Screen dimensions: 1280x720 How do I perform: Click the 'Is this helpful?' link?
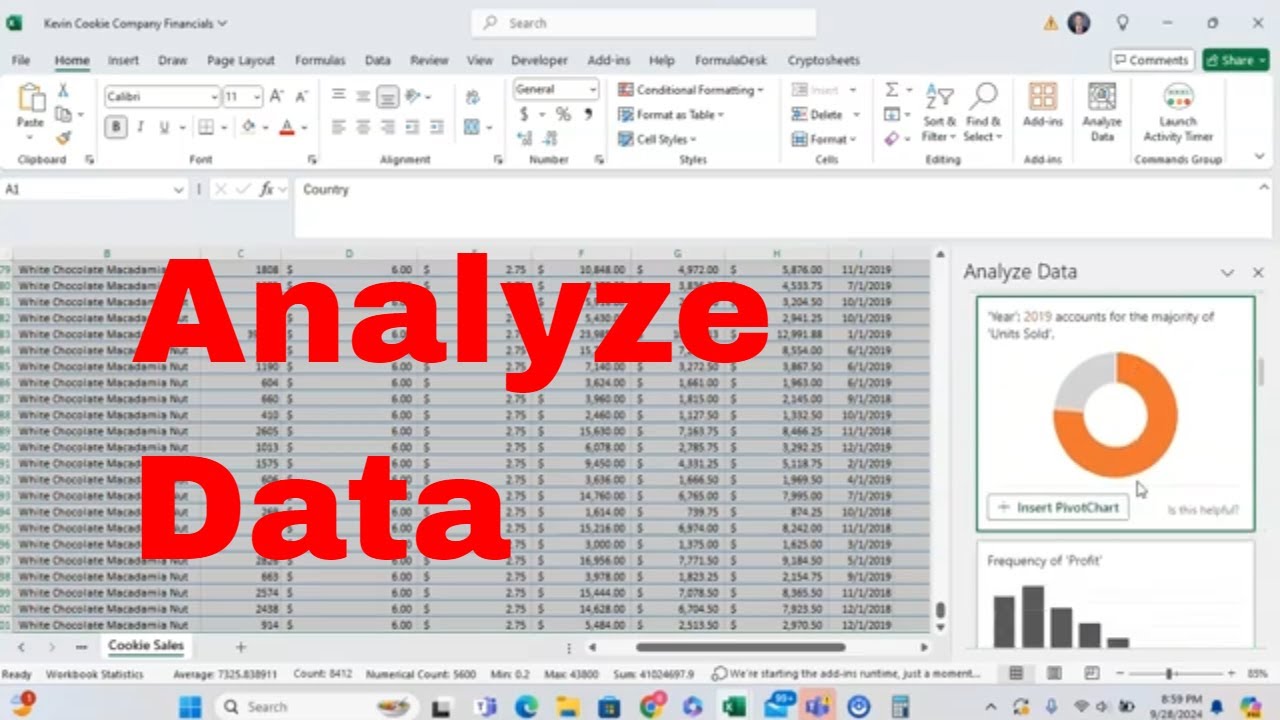[x=1203, y=510]
